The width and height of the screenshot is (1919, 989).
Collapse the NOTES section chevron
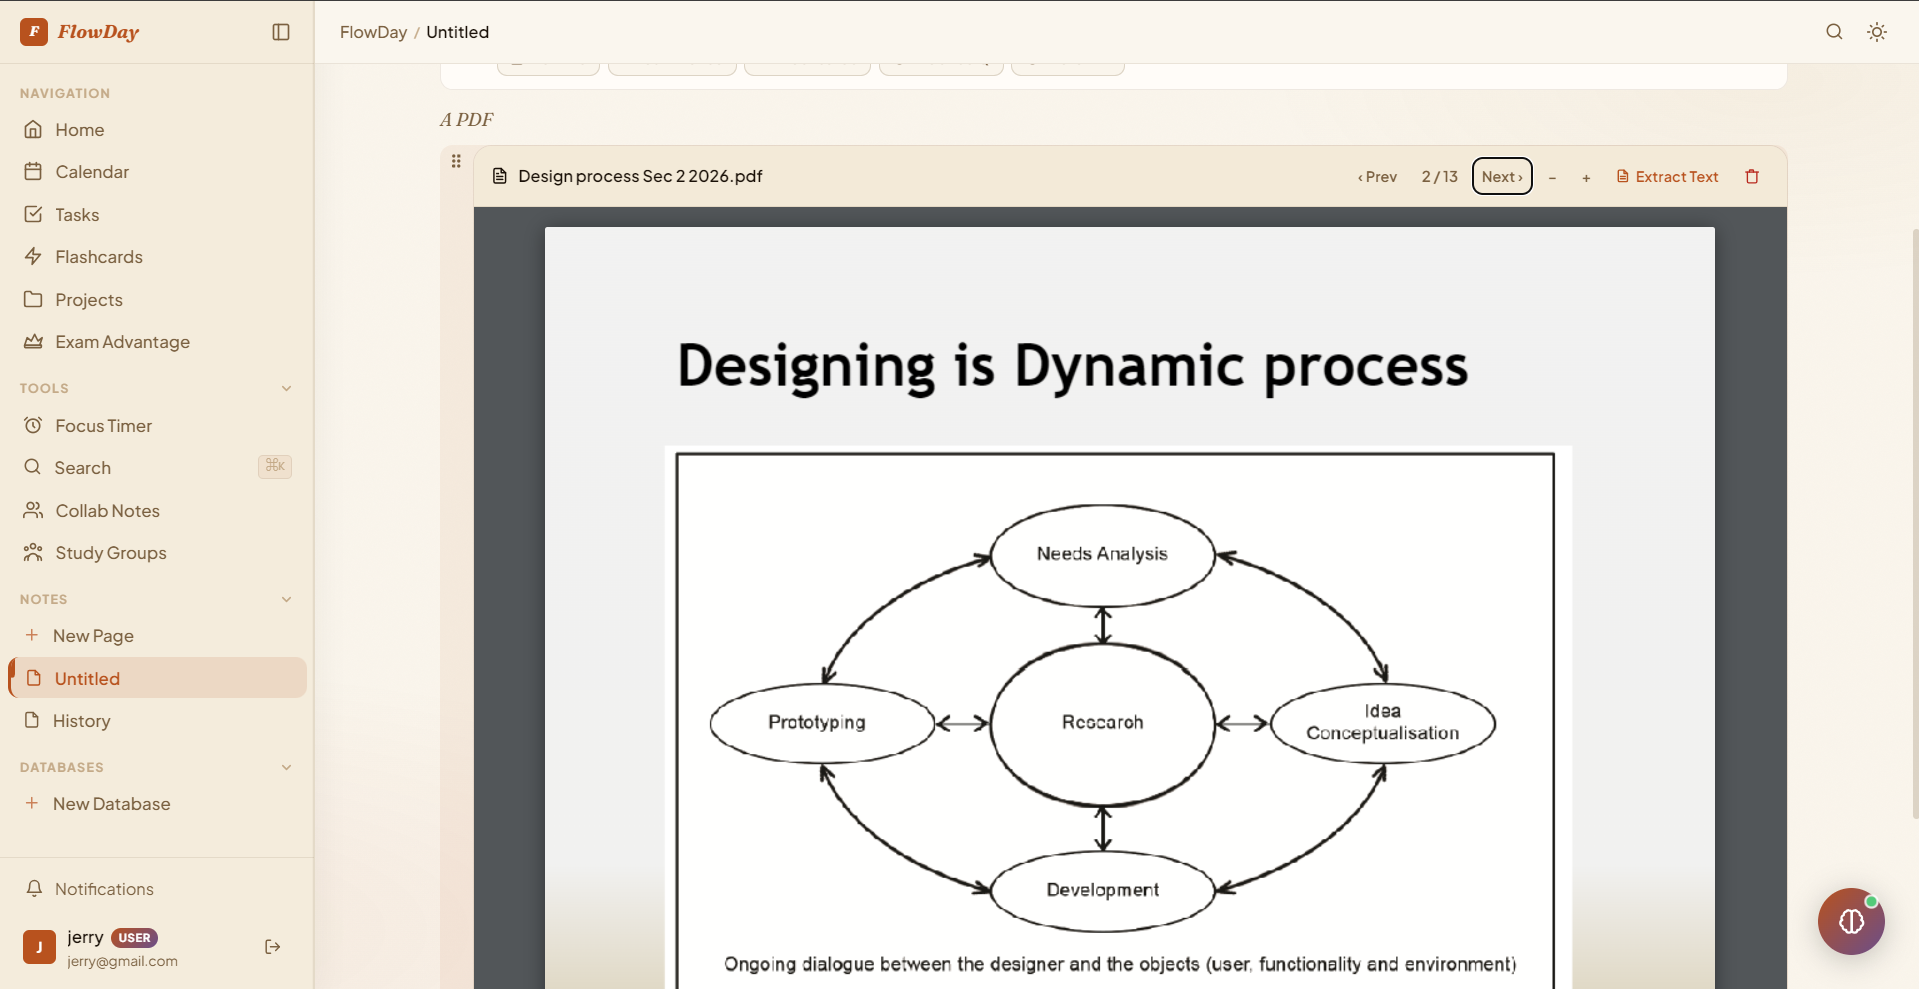tap(287, 599)
